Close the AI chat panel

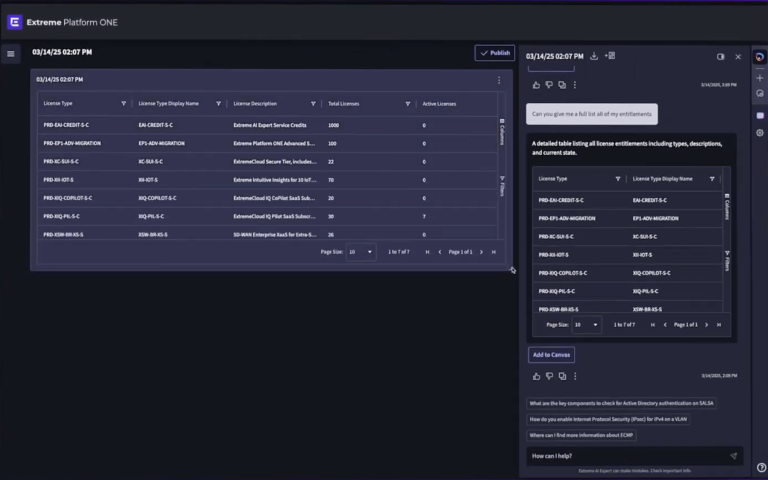(738, 57)
